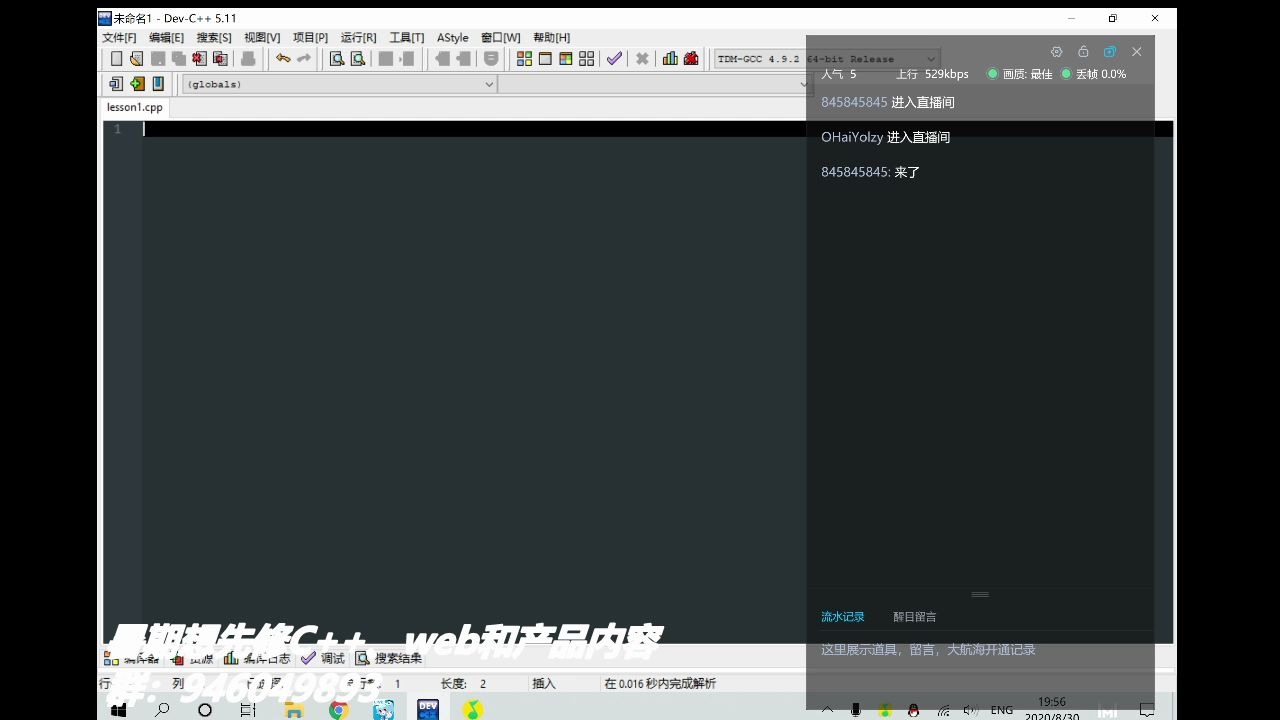
Task: Click the Replace magnifier icon
Action: pos(358,59)
